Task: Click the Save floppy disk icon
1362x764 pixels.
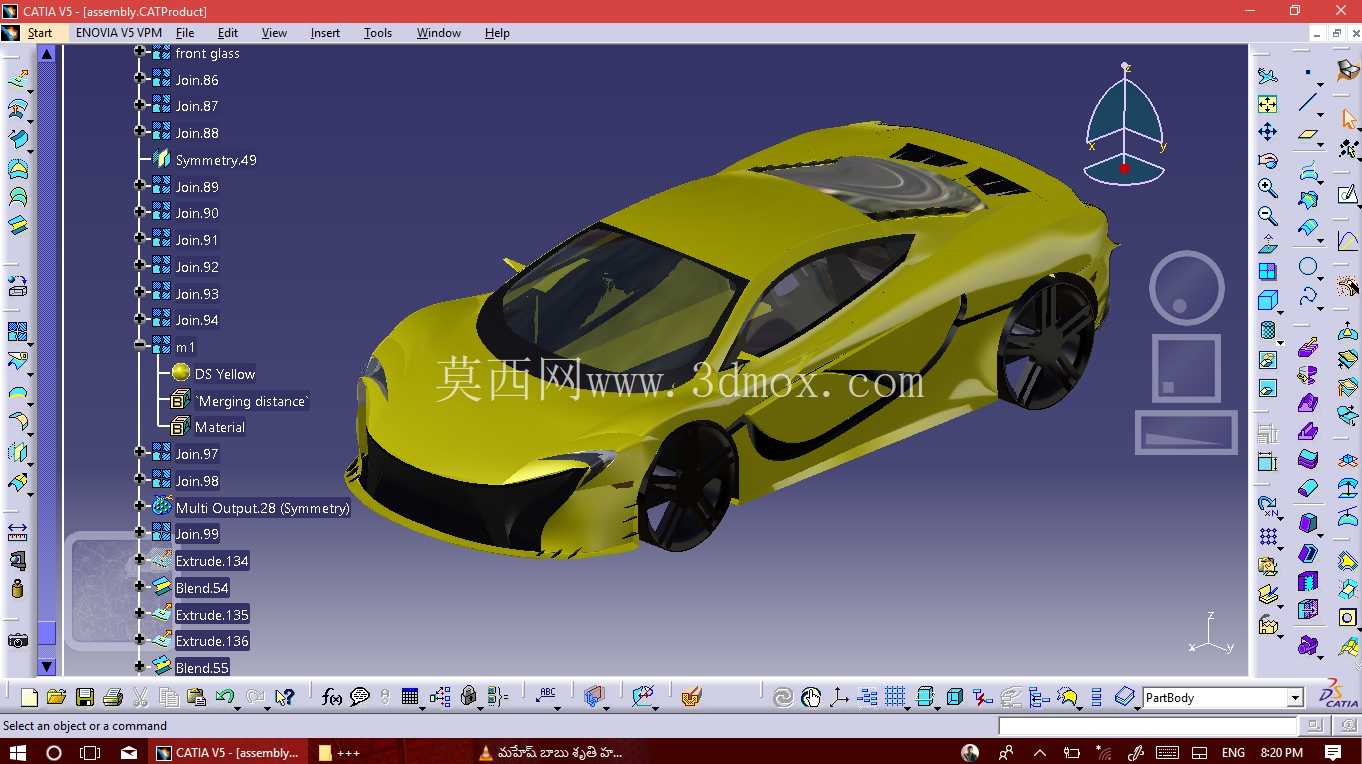Action: pyautogui.click(x=85, y=697)
